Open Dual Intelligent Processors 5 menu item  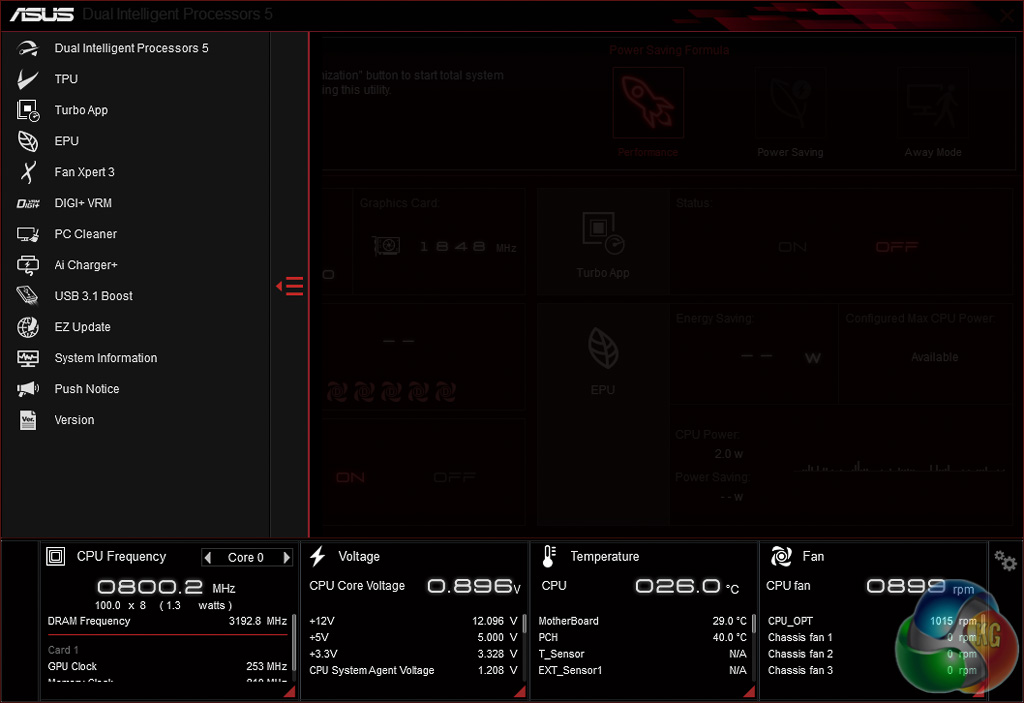pos(131,48)
